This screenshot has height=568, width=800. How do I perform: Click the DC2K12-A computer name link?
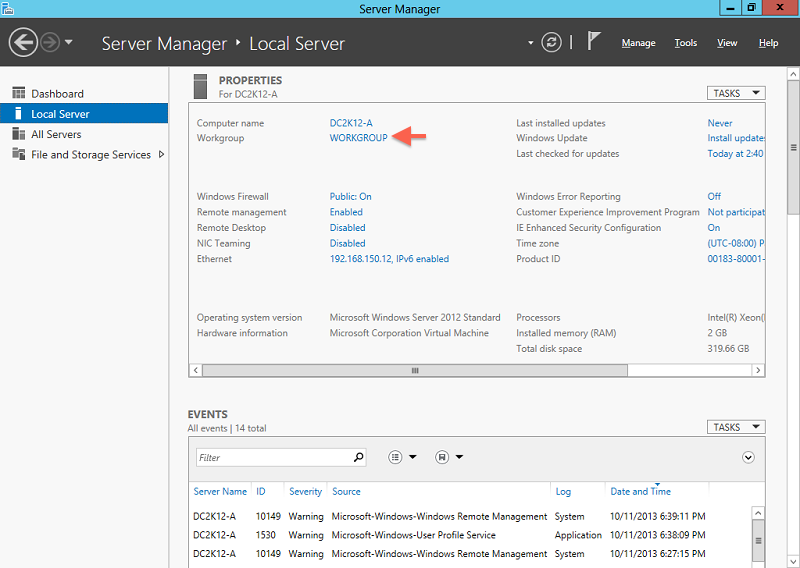351,123
